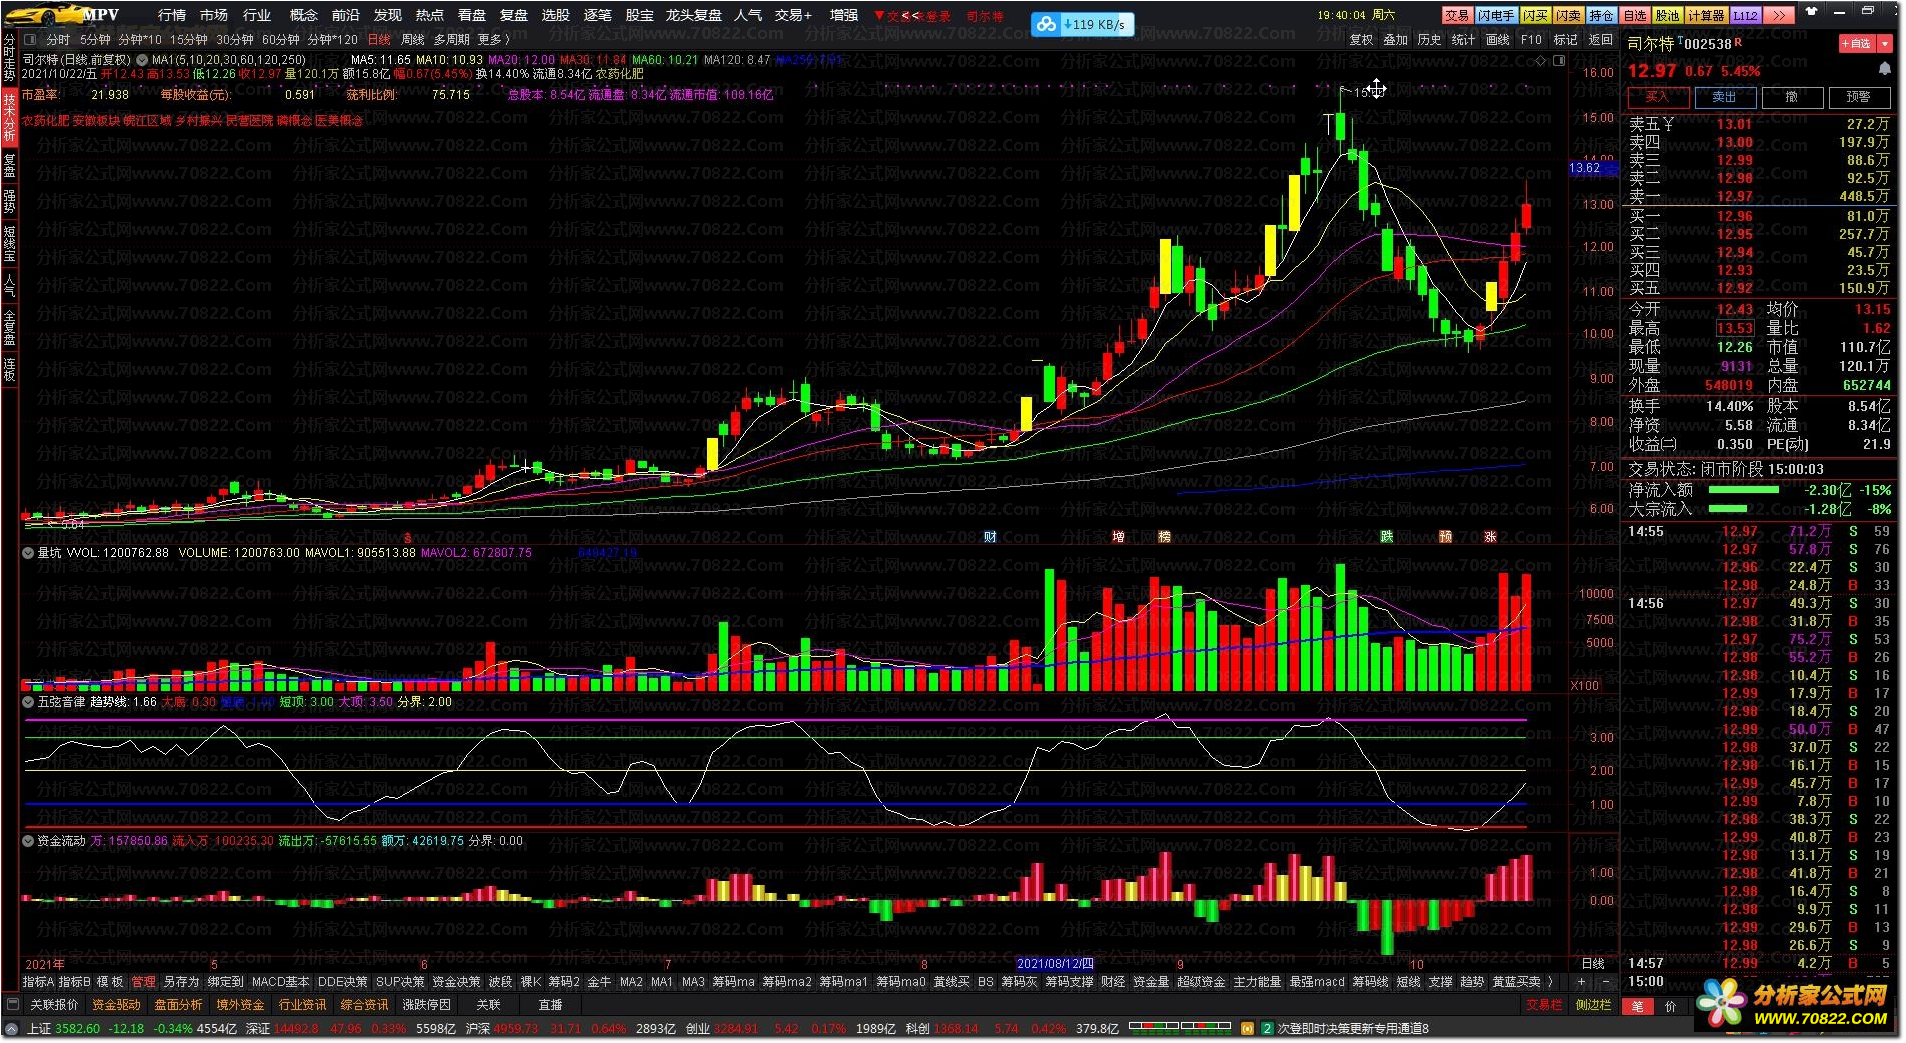Open the skin/theme shirt icon
The height and width of the screenshot is (1043, 1906).
(1811, 12)
